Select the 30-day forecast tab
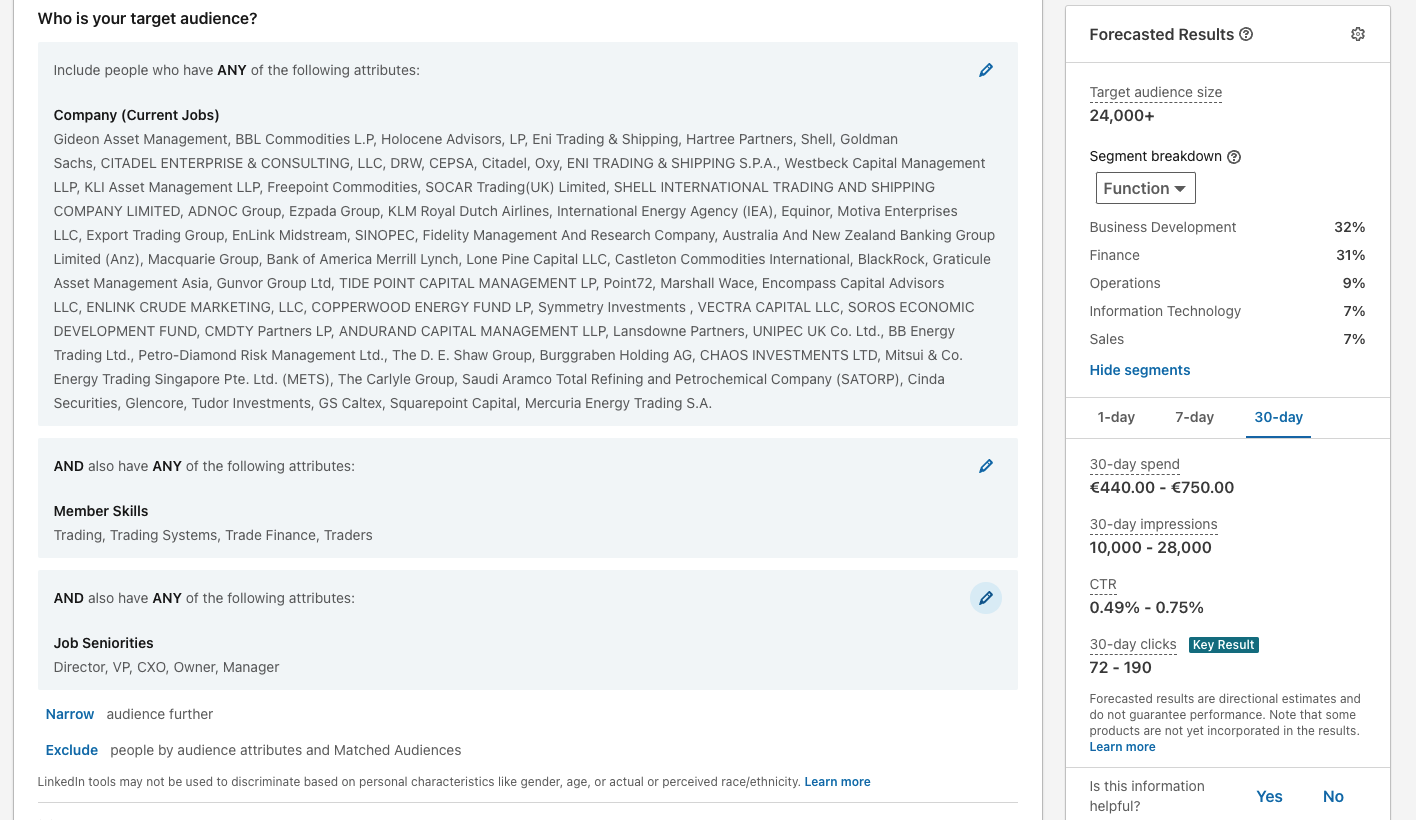The height and width of the screenshot is (820, 1416). (x=1278, y=417)
